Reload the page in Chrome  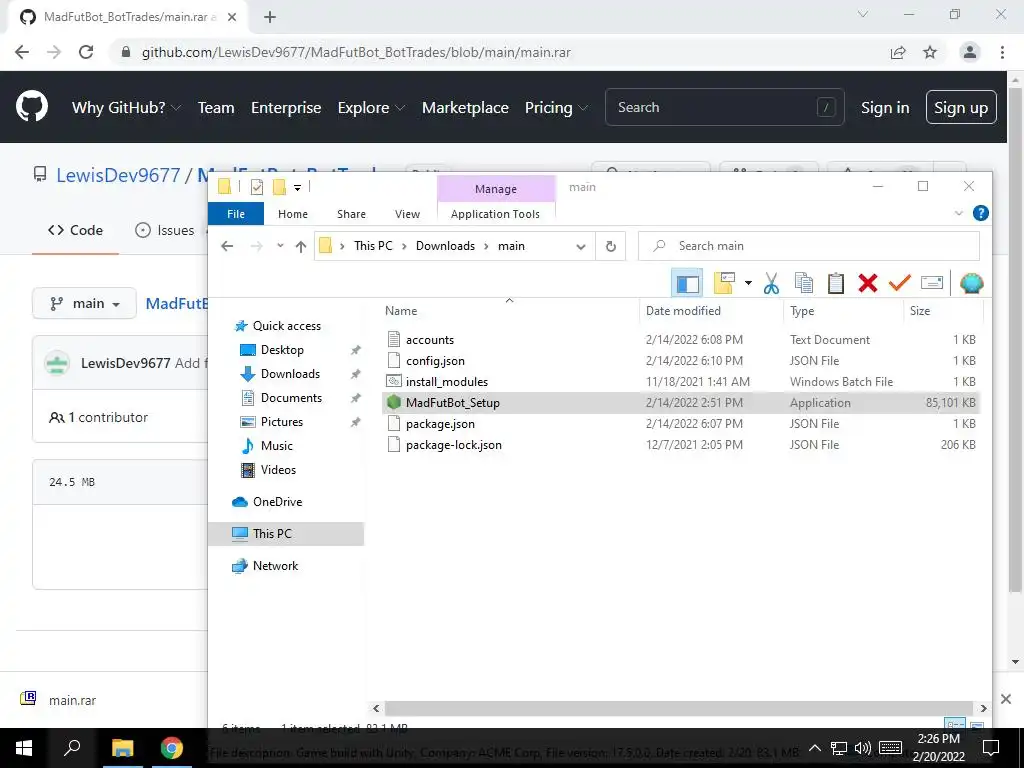click(86, 52)
